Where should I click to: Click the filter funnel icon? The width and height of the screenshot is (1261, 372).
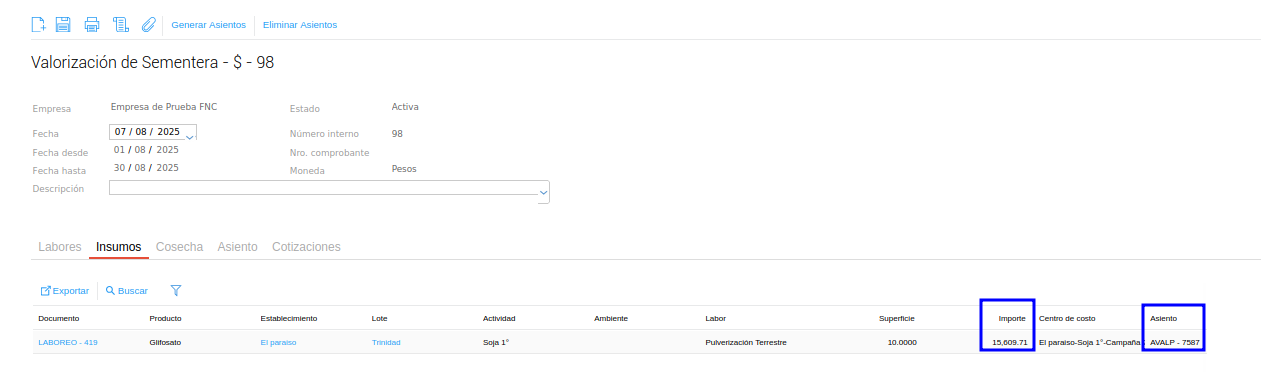pos(176,291)
